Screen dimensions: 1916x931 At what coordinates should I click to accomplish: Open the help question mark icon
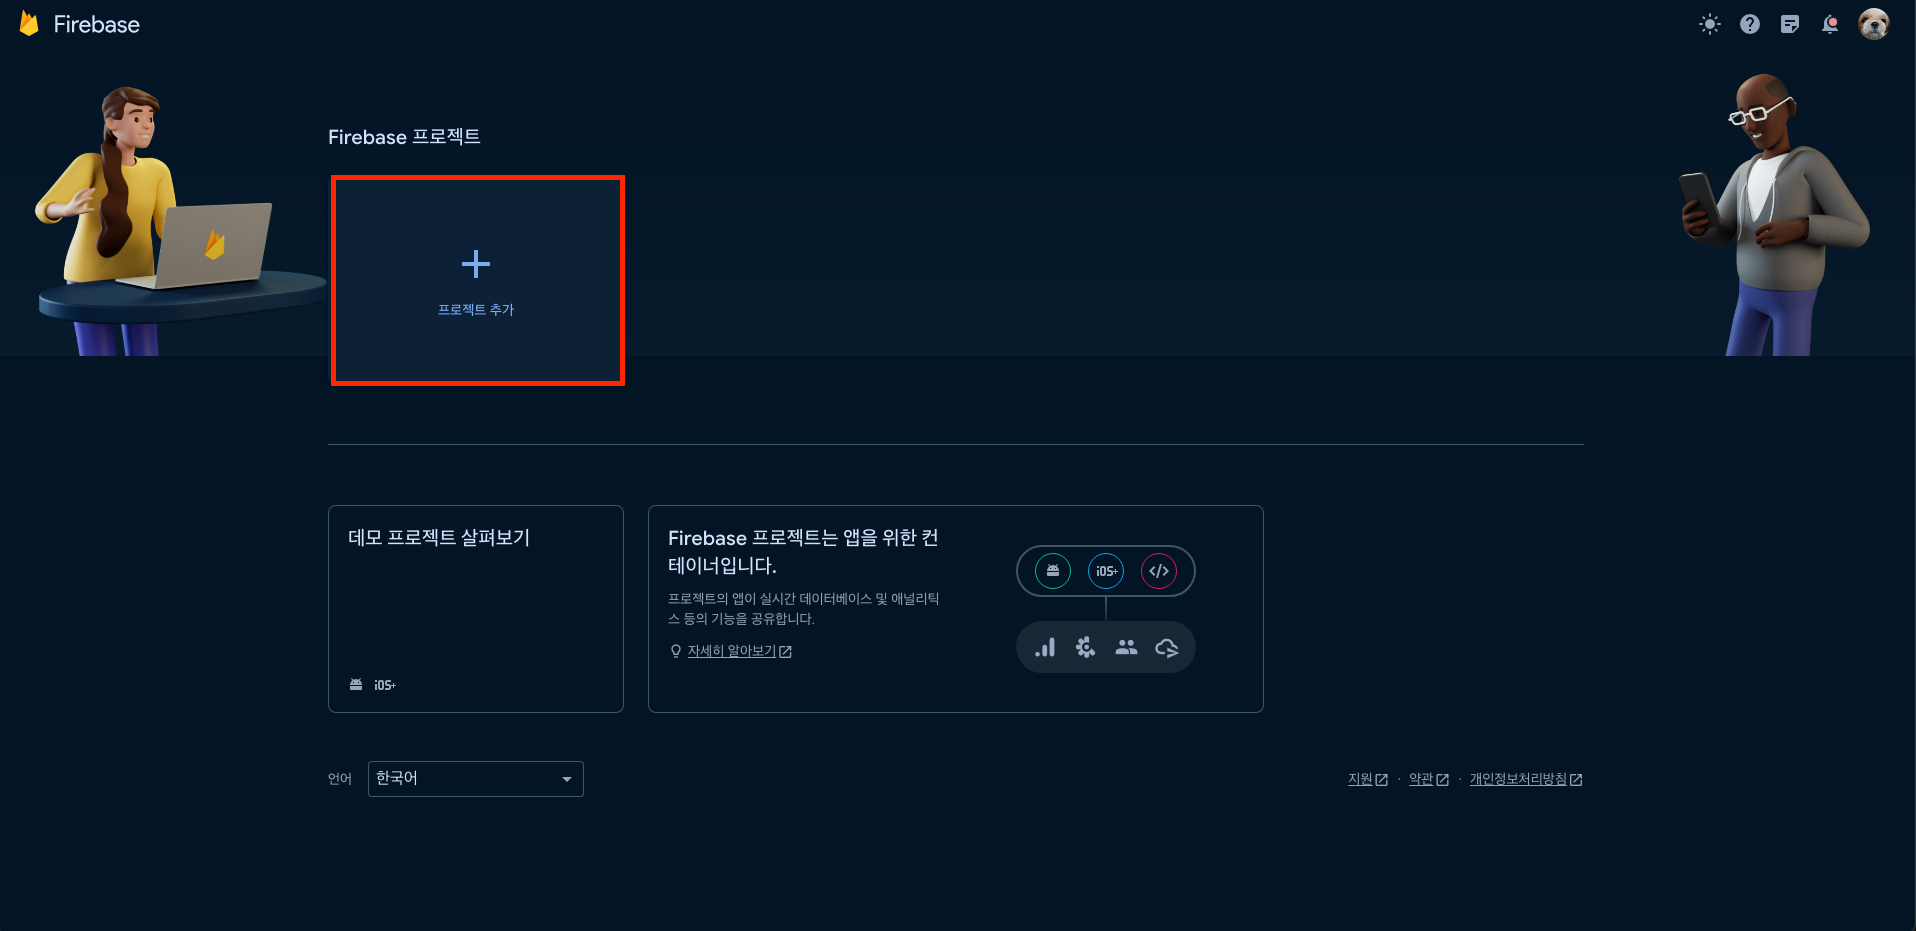[1750, 24]
